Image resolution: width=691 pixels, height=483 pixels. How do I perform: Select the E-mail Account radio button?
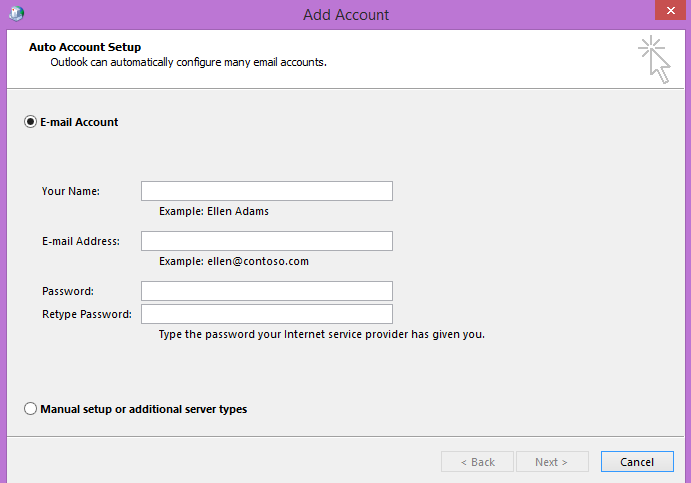[30, 122]
